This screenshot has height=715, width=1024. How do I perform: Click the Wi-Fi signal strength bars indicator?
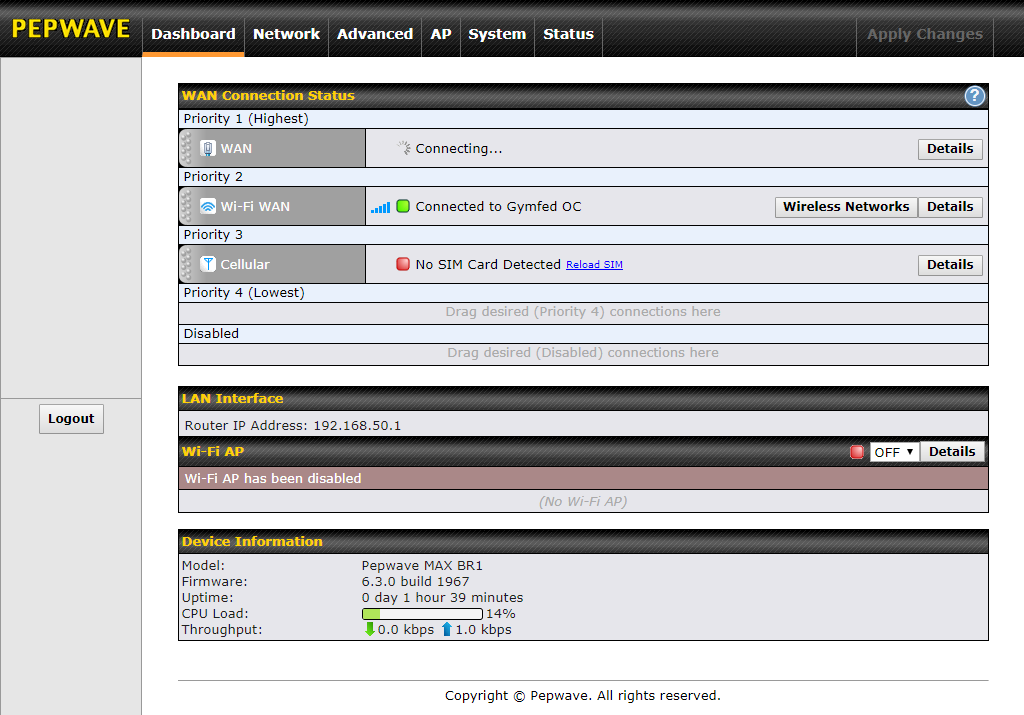[380, 206]
